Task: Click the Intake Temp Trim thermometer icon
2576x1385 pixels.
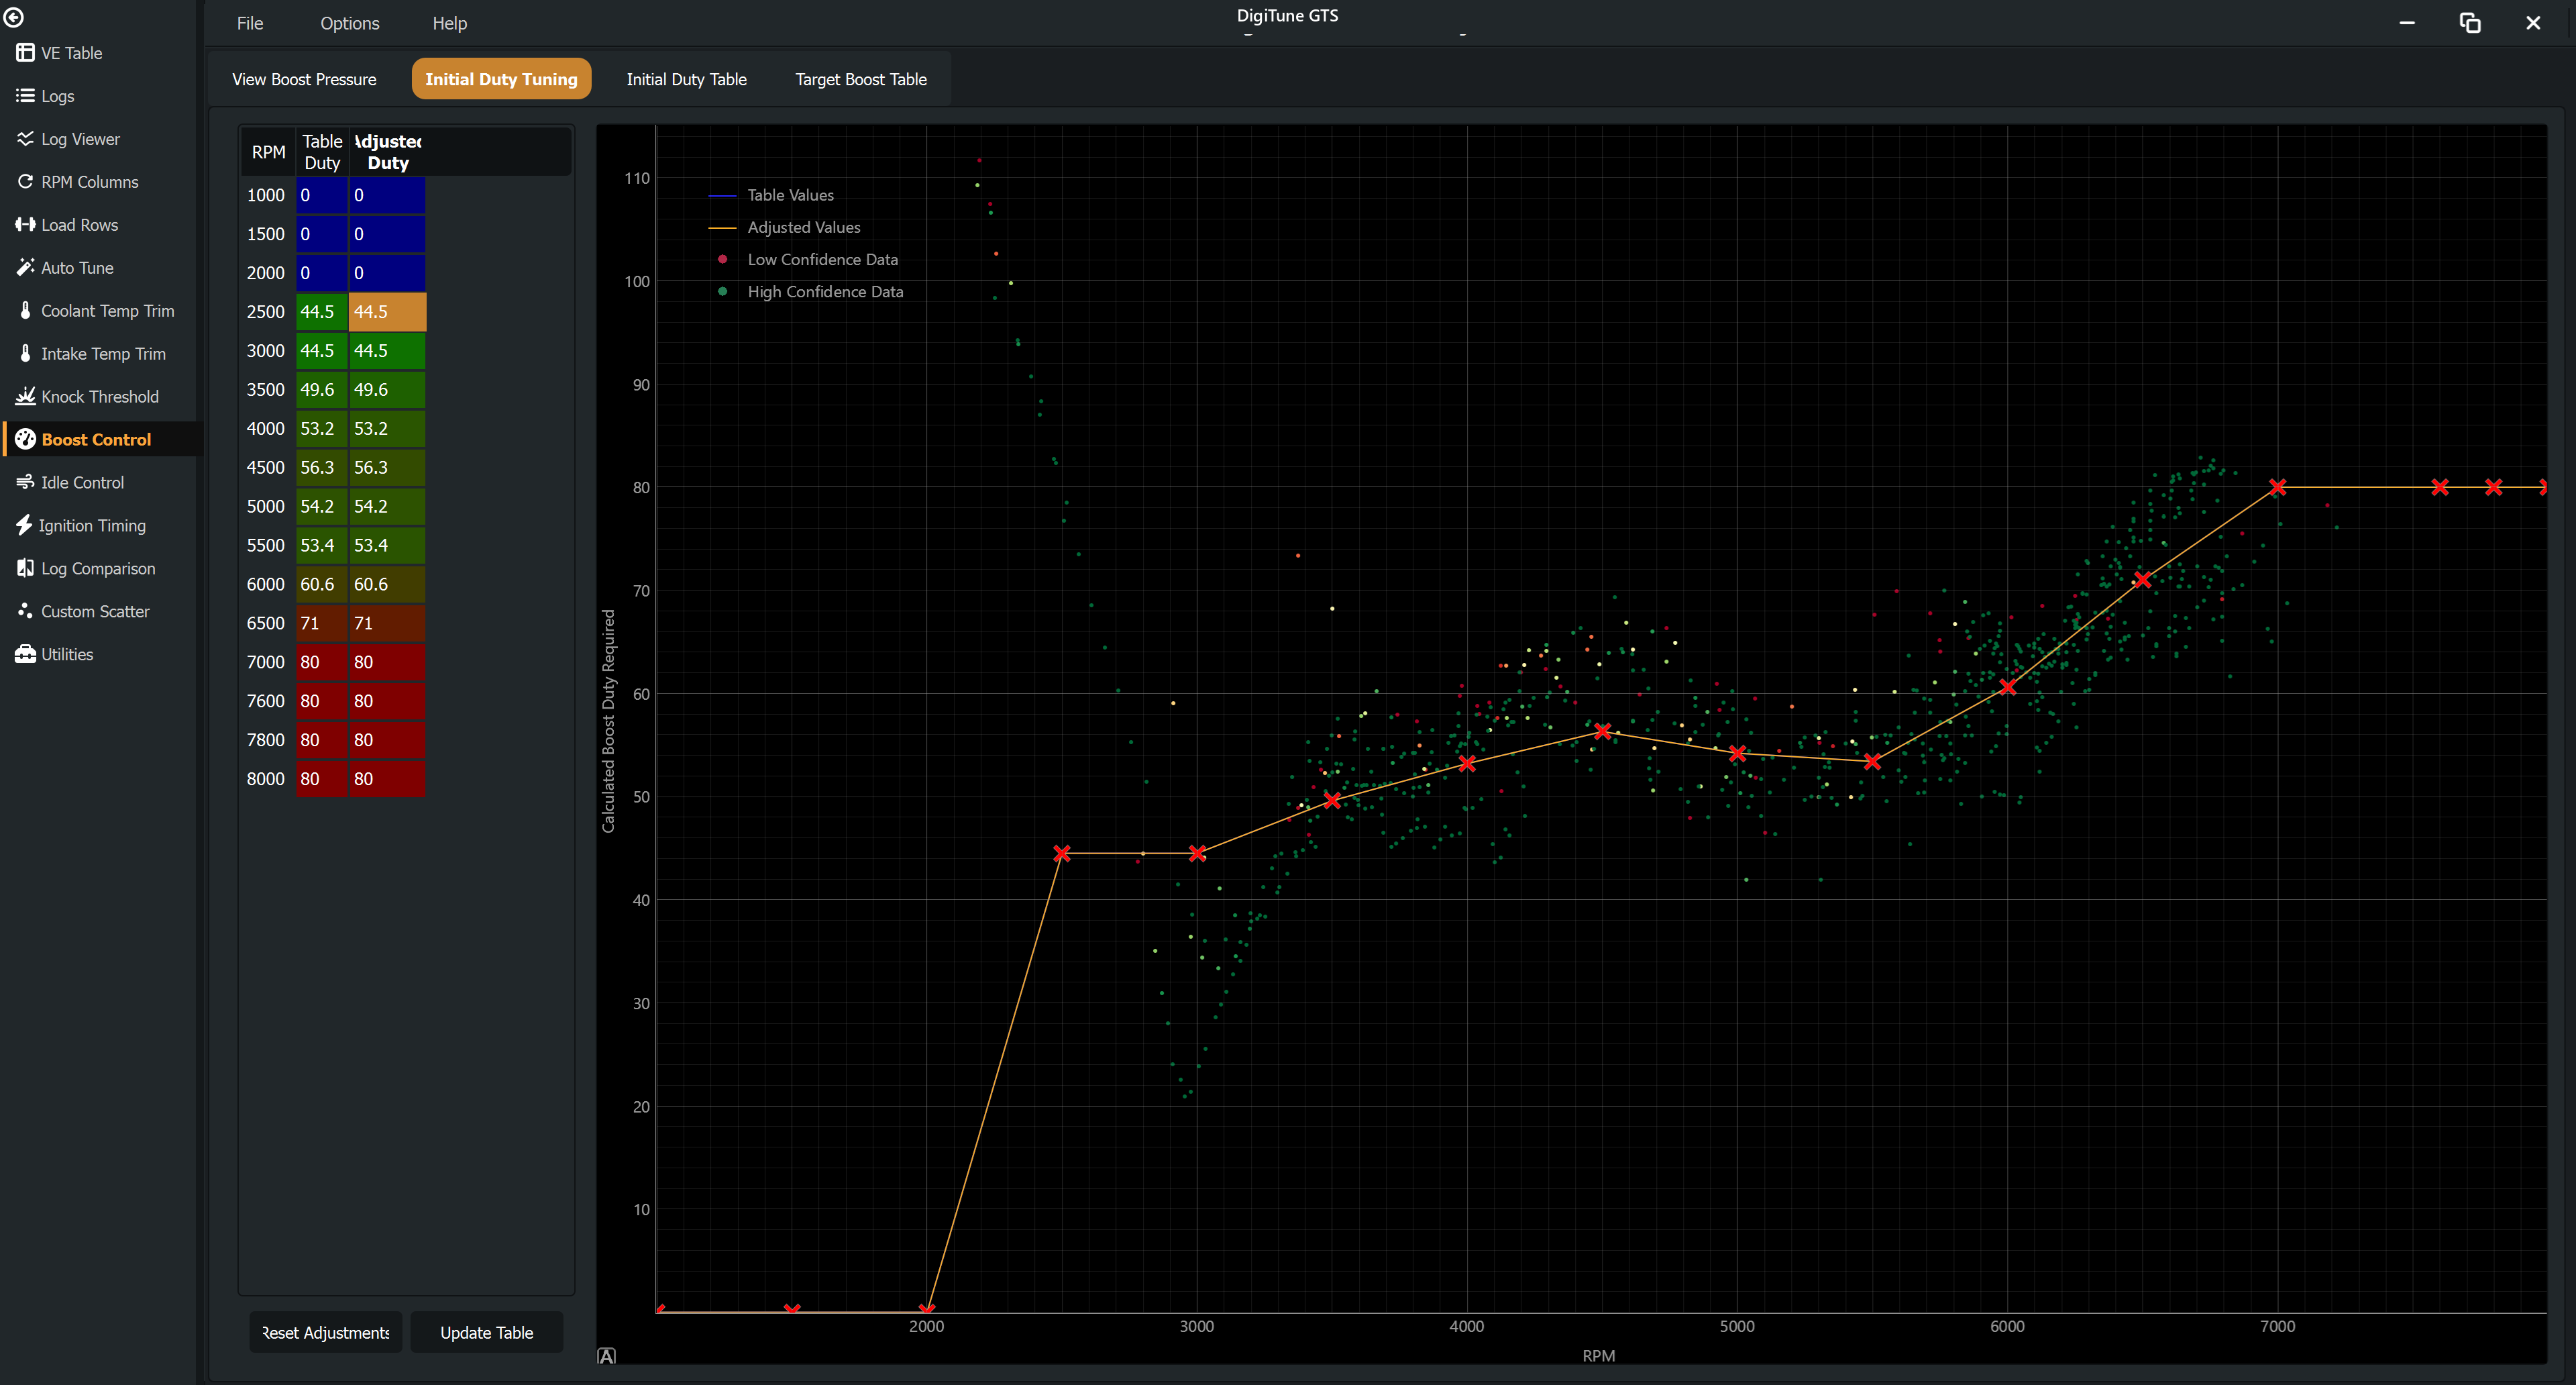Action: point(25,354)
